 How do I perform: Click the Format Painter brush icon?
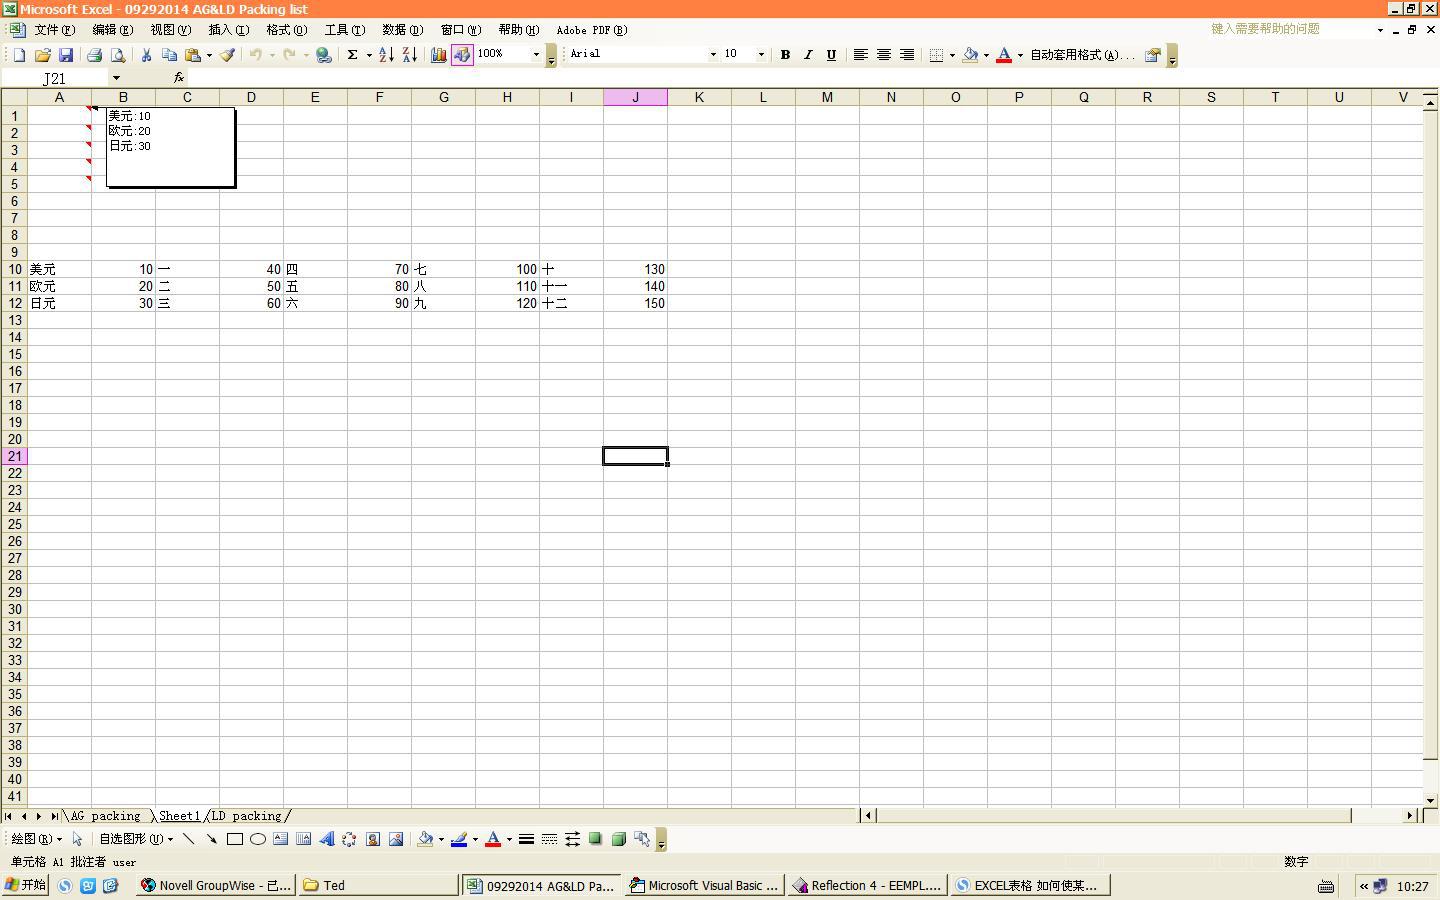coord(228,55)
